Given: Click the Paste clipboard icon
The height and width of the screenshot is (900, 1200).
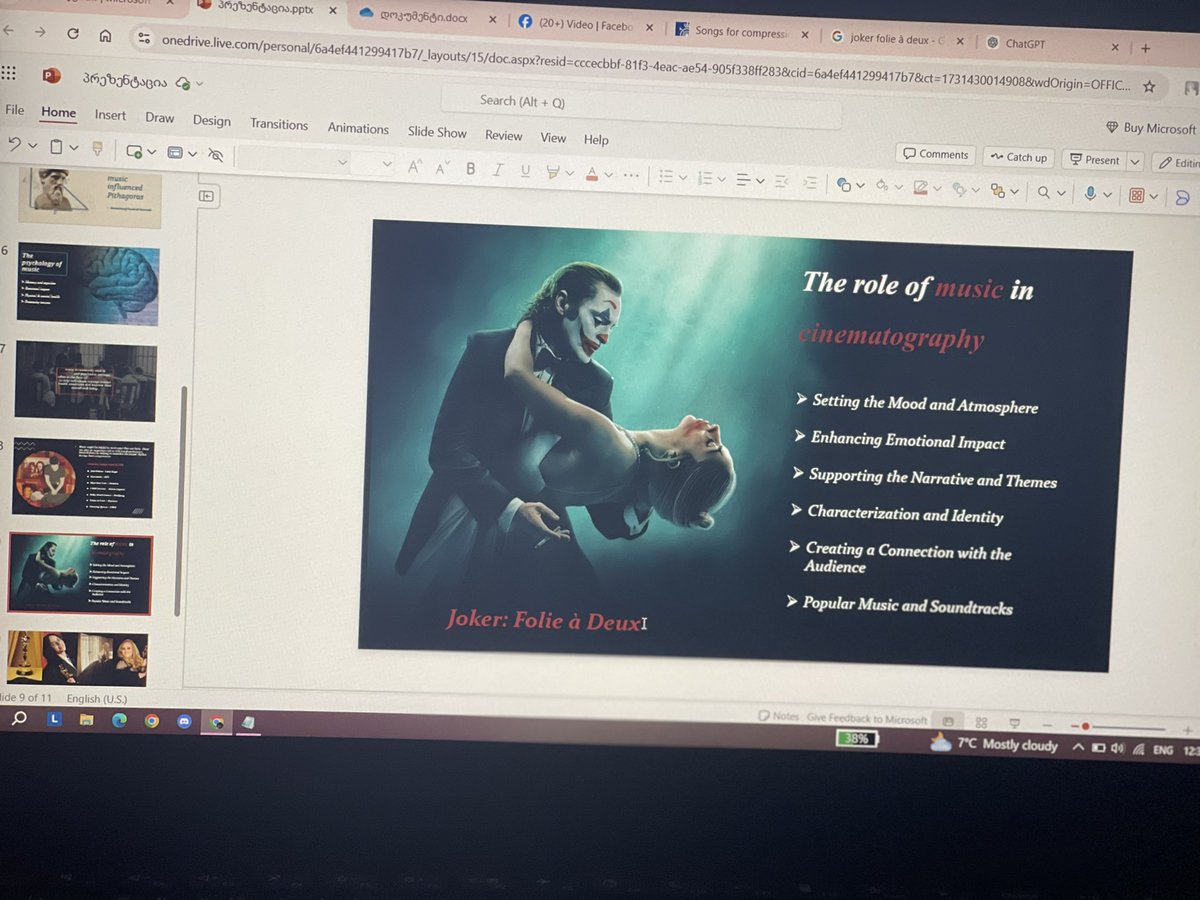Looking at the screenshot, I should pos(56,148).
